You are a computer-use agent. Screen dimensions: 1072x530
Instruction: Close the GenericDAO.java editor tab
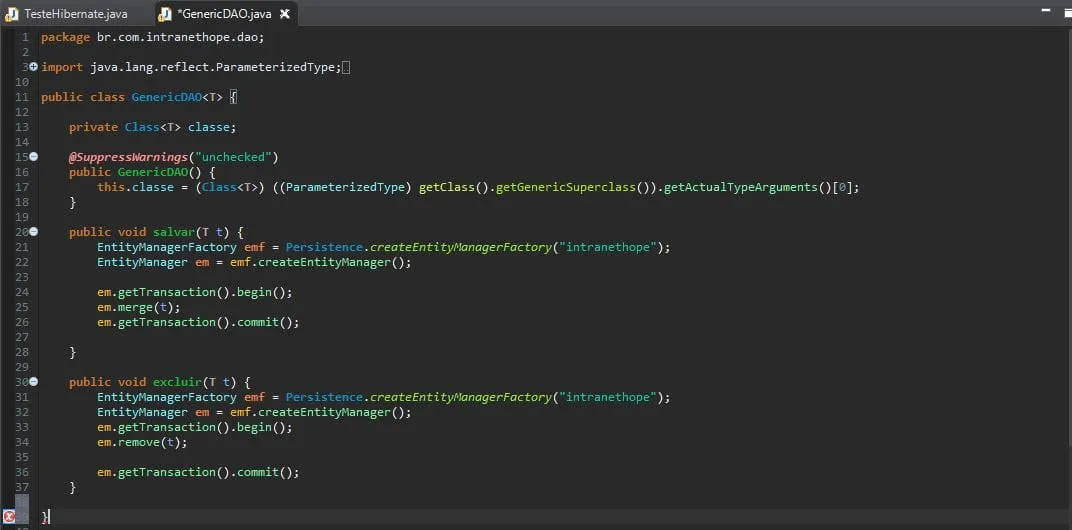point(284,14)
